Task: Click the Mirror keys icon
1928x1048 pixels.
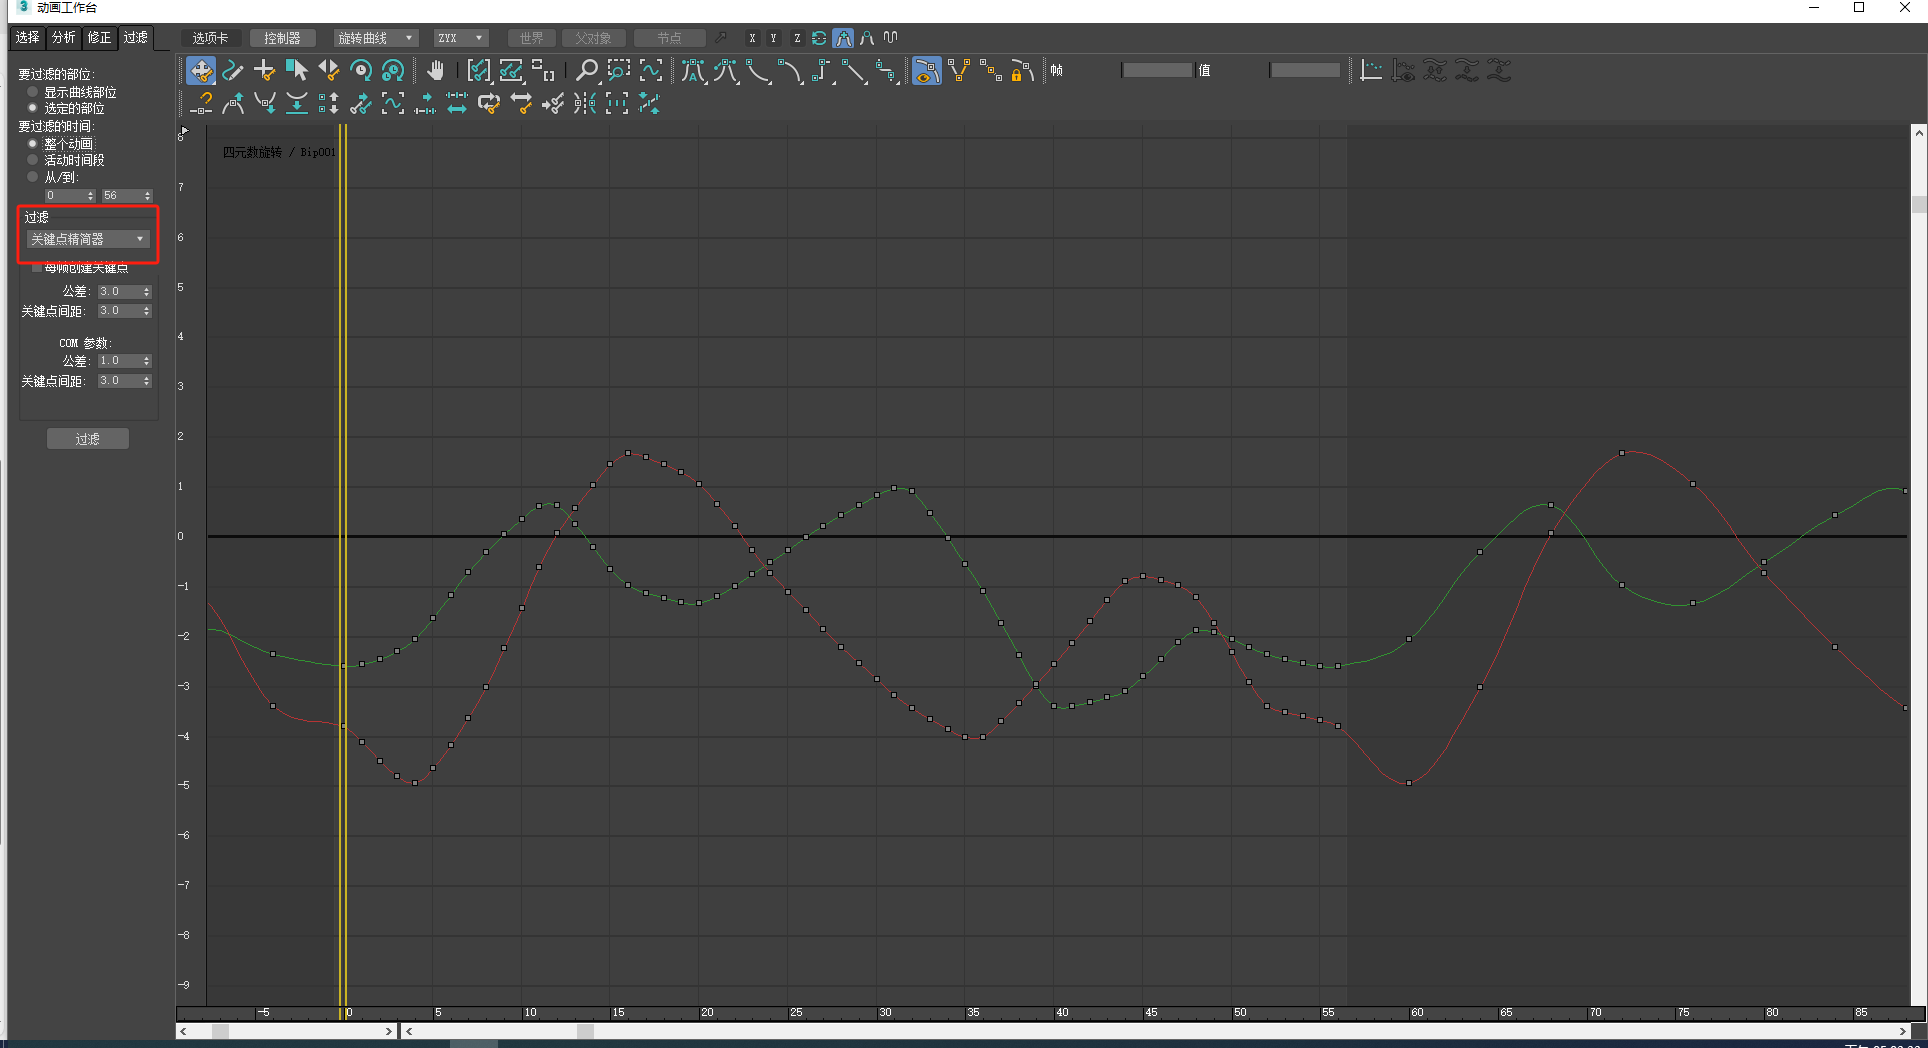Action: coord(585,103)
